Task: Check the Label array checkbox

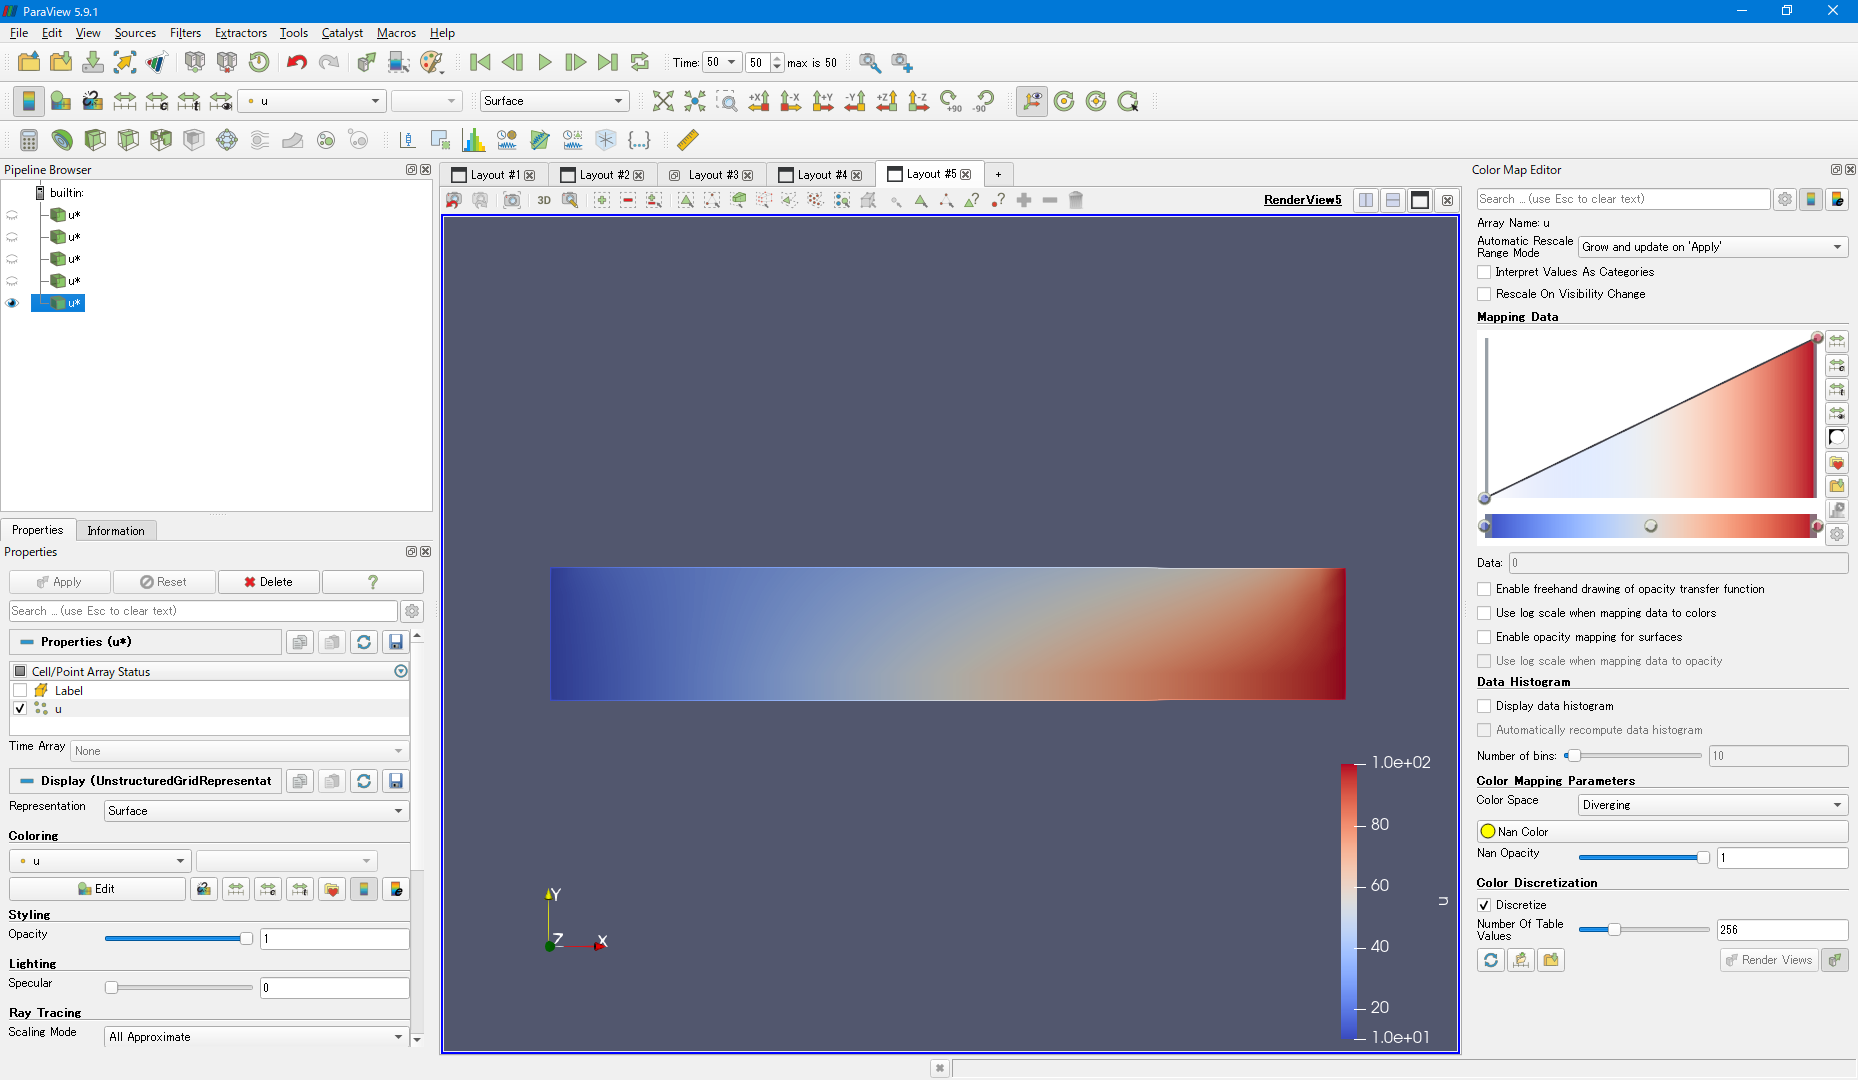Action: (20, 691)
